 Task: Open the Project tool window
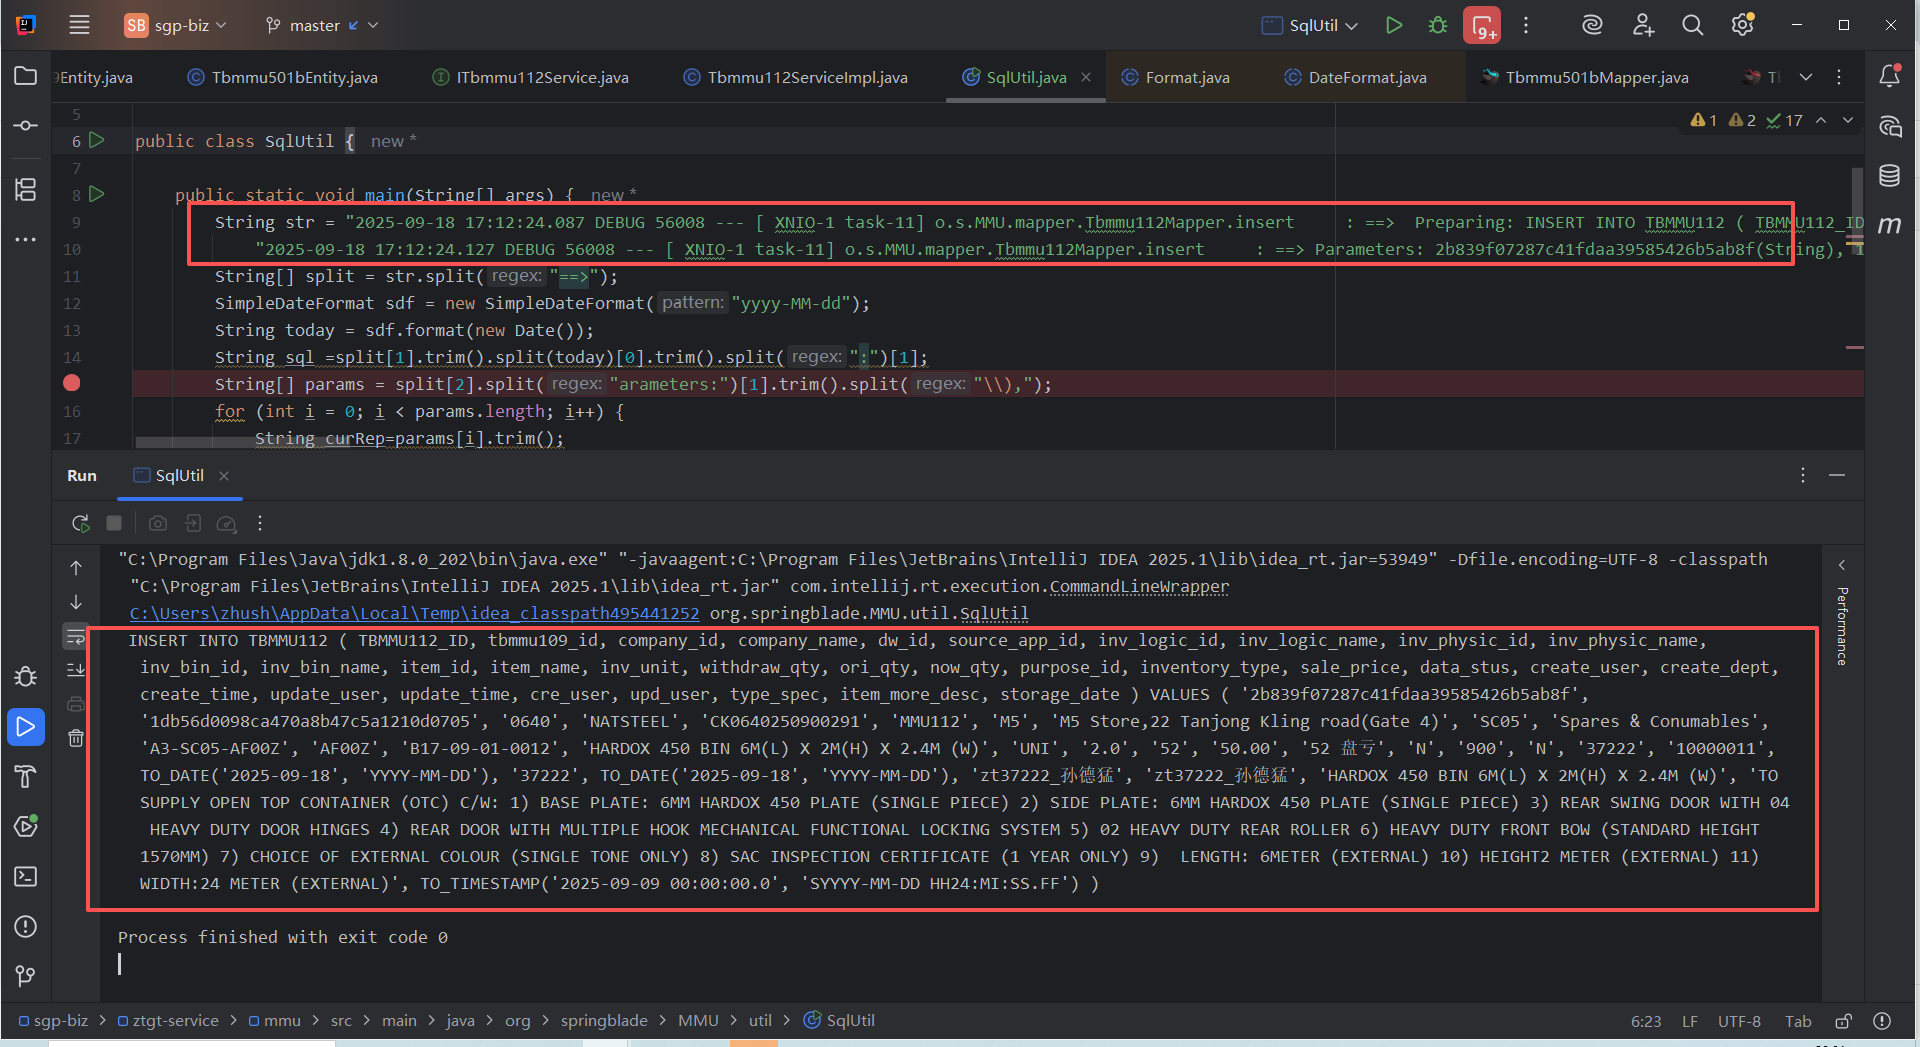[26, 76]
